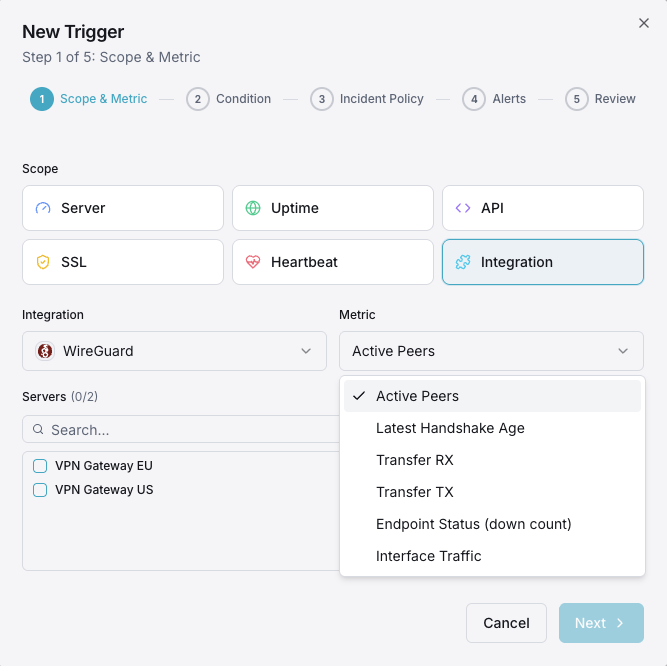
Task: Click the Server gauge icon
Action: 43,208
